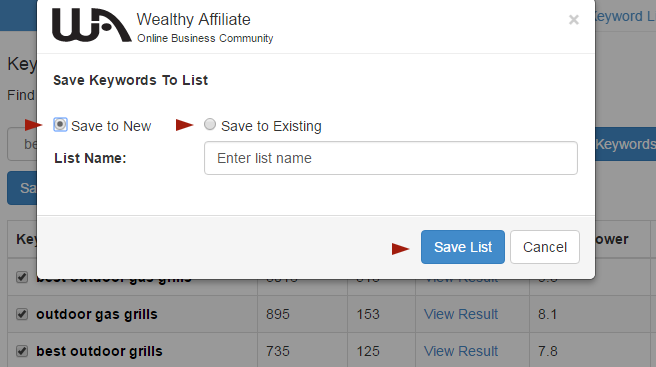
Task: Click the red arrow beside Save List
Action: pos(400,249)
